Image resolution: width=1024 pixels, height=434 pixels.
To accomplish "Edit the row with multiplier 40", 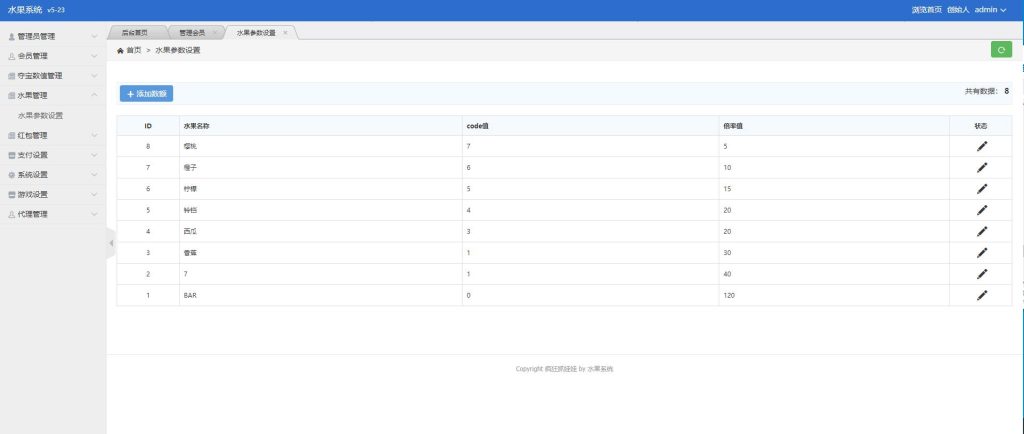I will tap(981, 274).
